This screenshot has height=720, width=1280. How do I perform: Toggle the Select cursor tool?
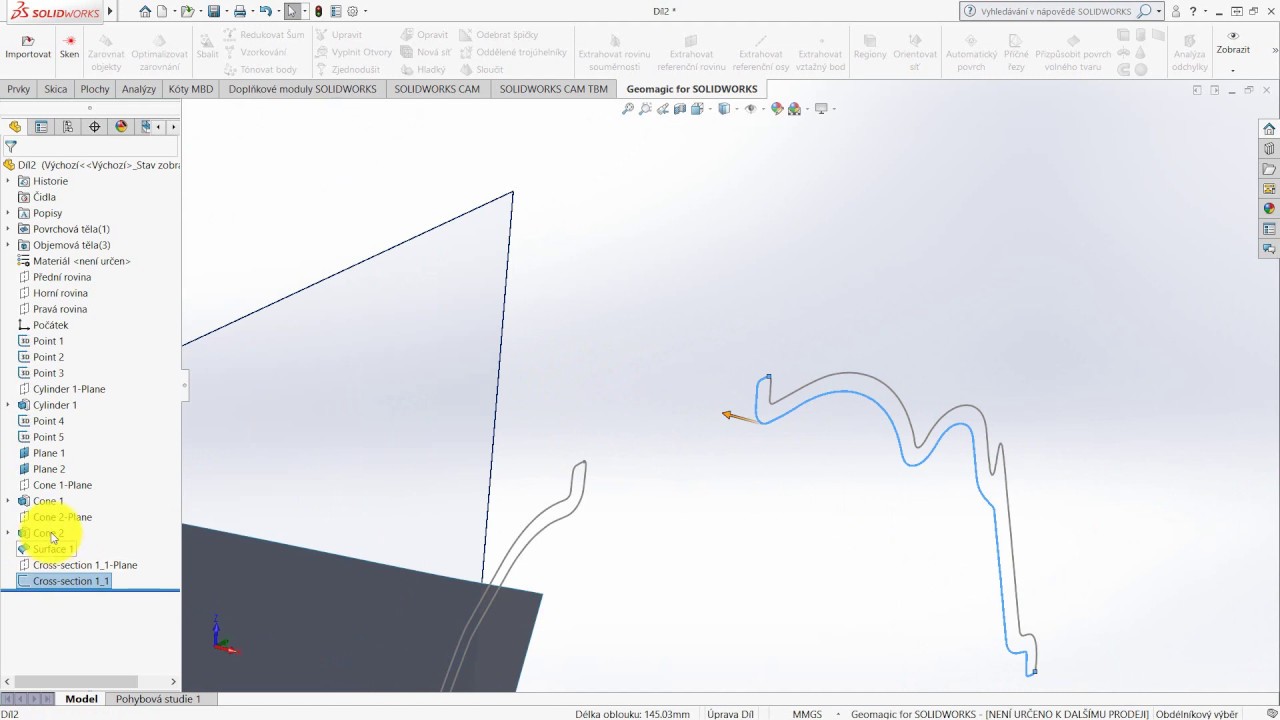(x=291, y=12)
